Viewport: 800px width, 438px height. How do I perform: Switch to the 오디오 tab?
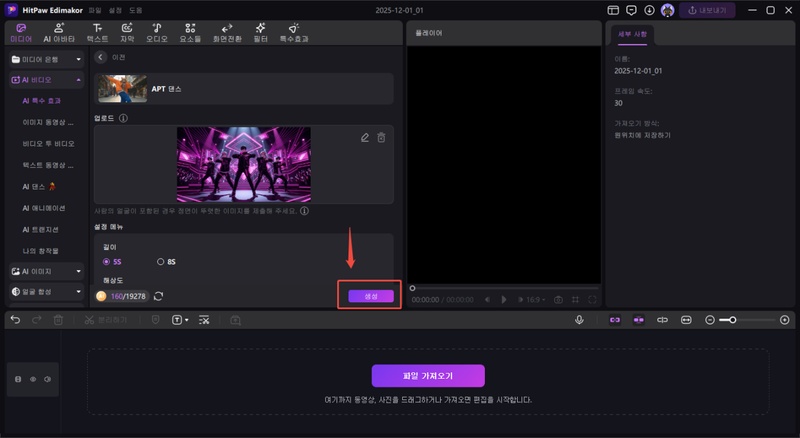157,33
